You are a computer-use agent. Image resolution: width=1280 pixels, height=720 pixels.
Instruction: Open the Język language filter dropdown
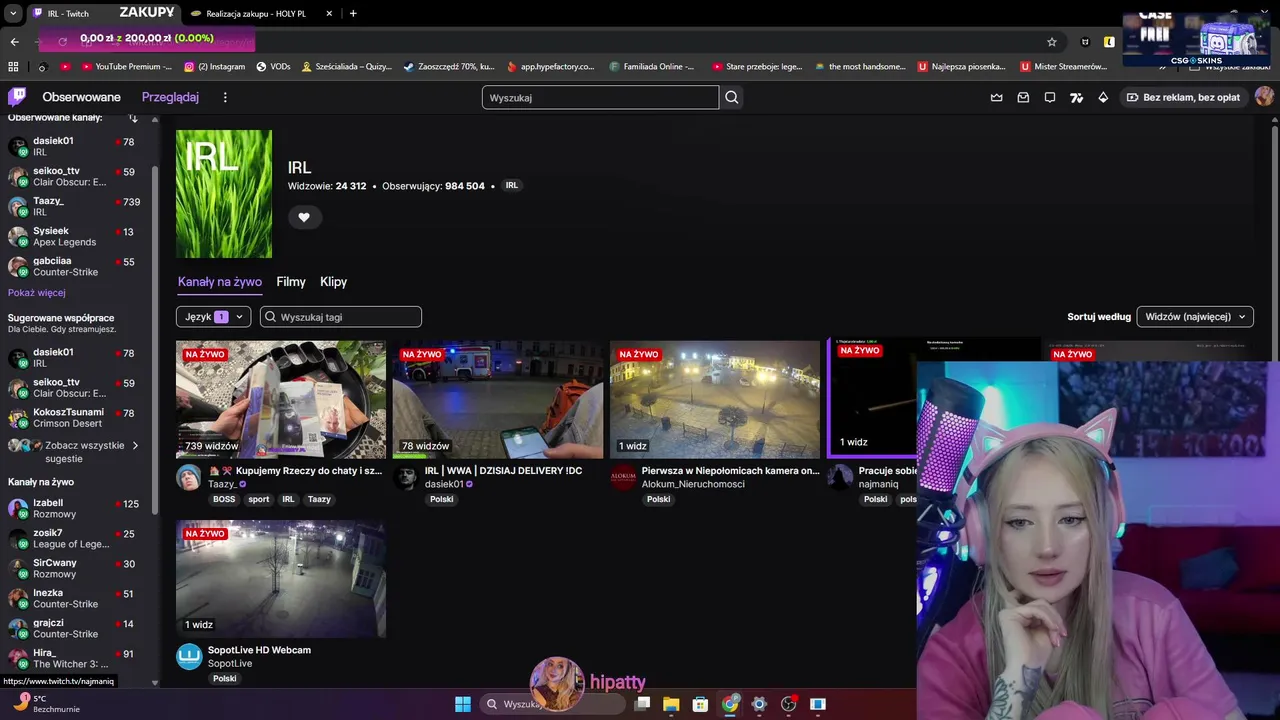(x=213, y=317)
